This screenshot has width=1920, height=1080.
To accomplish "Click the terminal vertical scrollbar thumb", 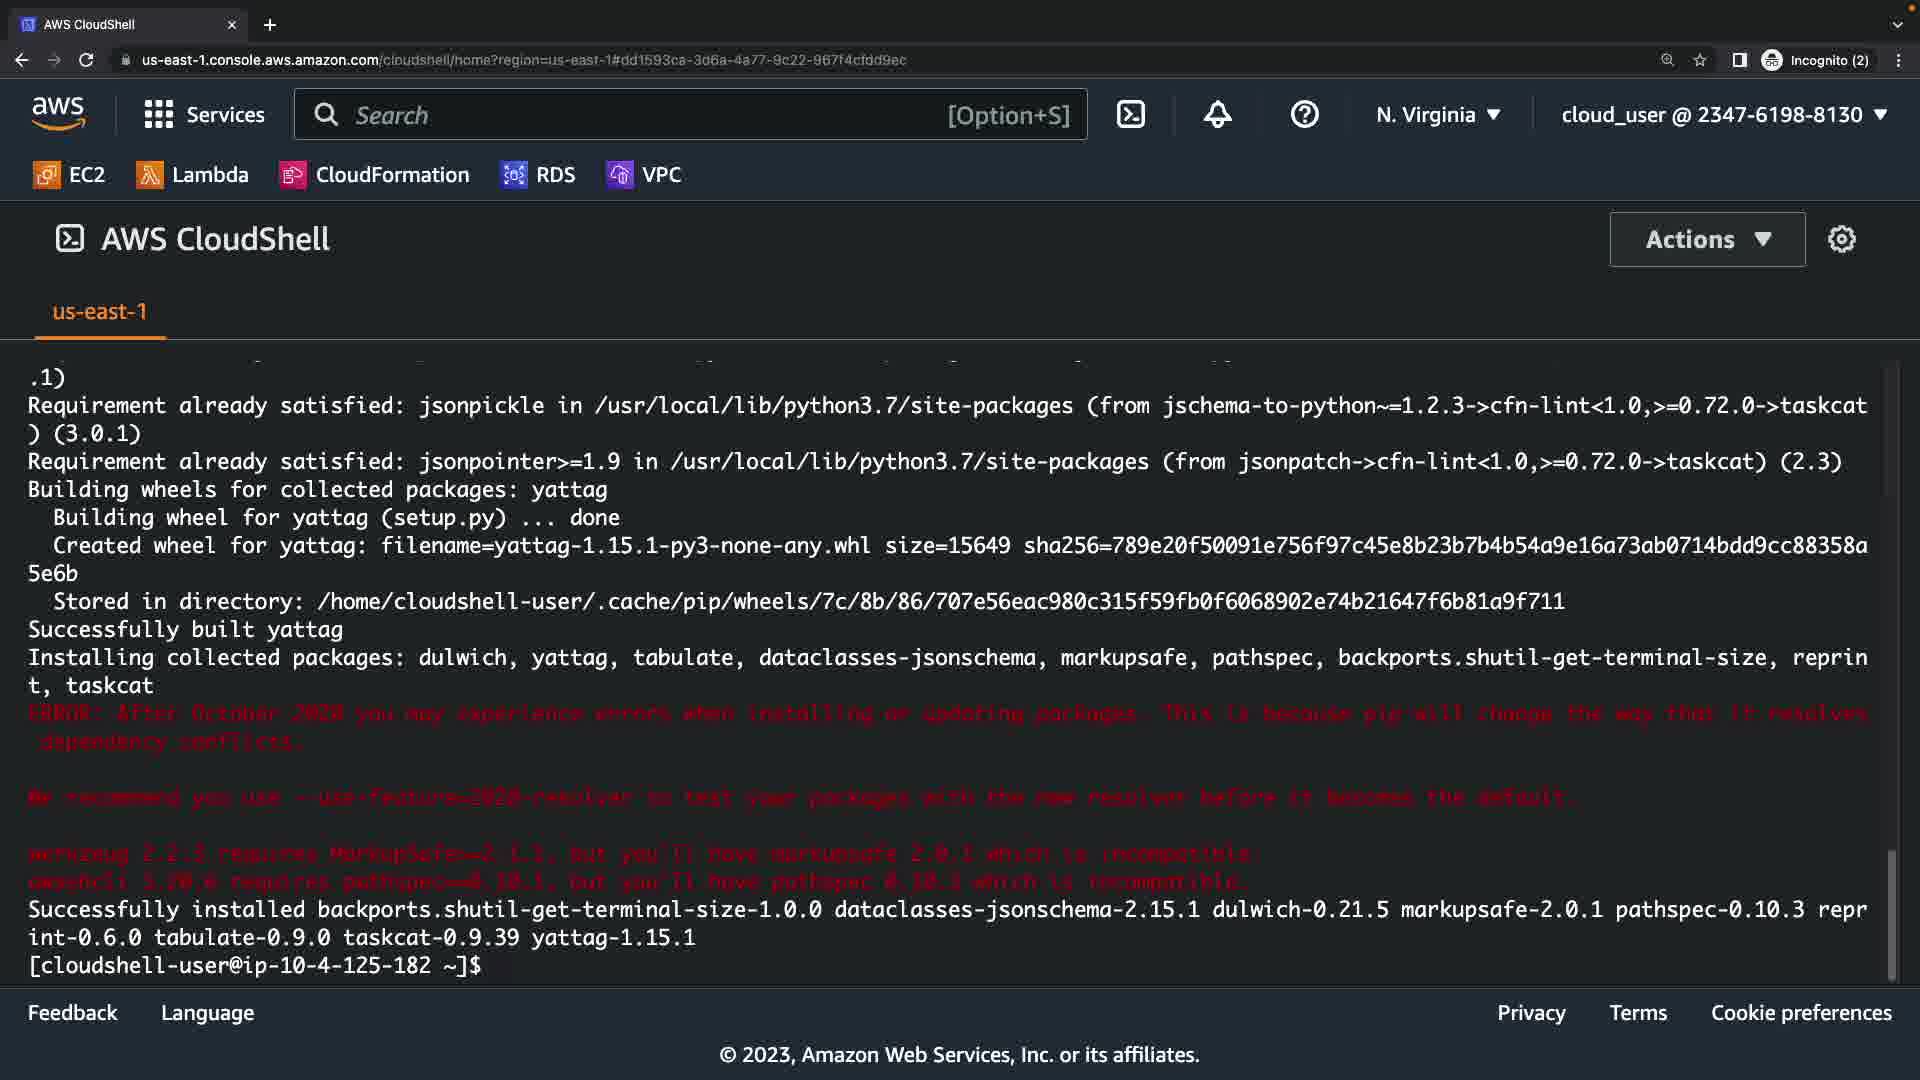I will (1891, 915).
